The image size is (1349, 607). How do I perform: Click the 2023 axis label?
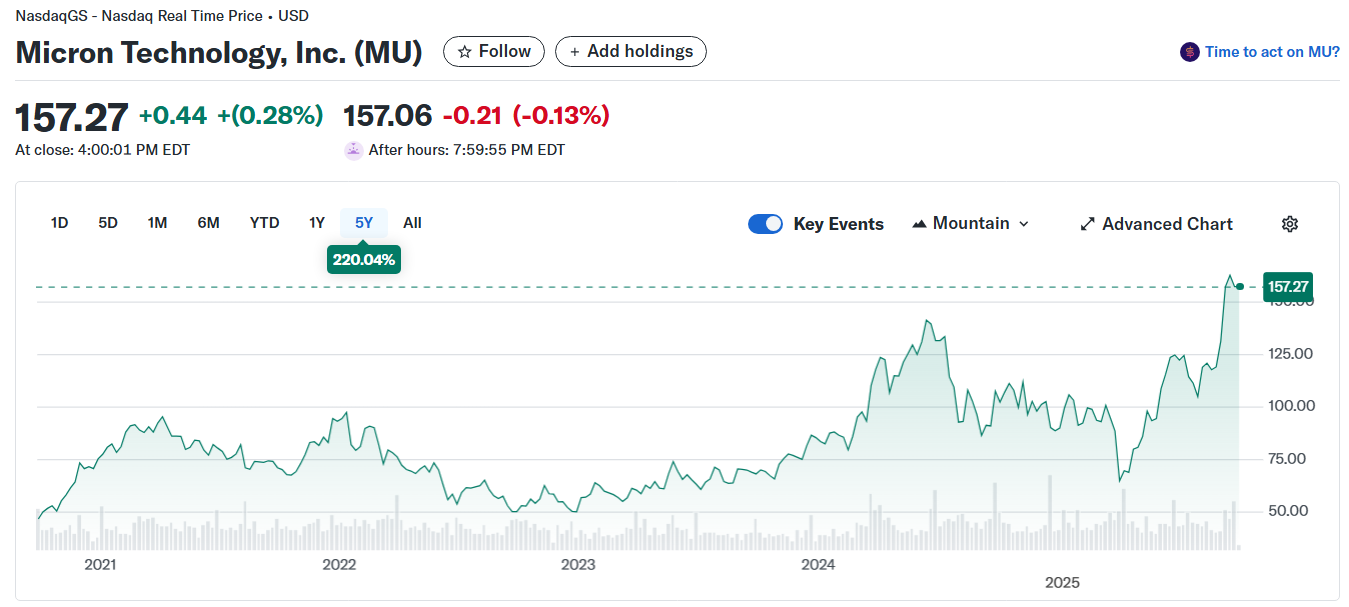coord(578,564)
